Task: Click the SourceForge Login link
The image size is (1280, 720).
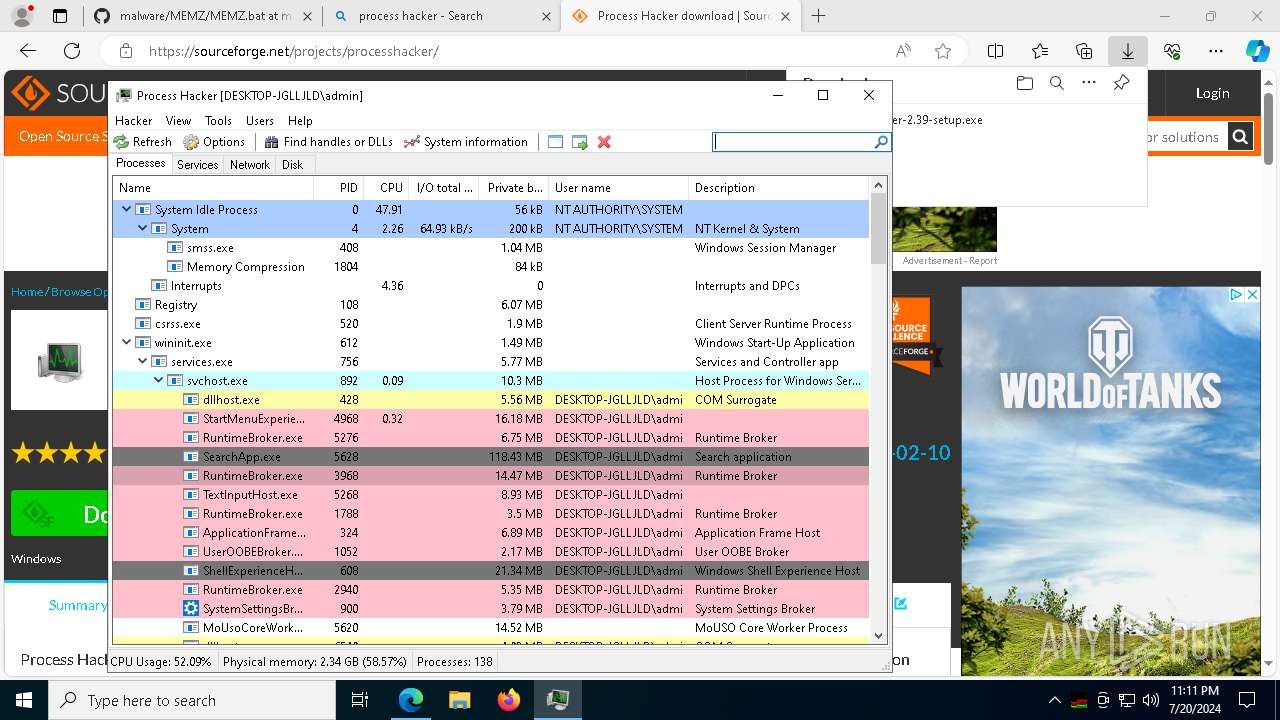Action: (1212, 93)
